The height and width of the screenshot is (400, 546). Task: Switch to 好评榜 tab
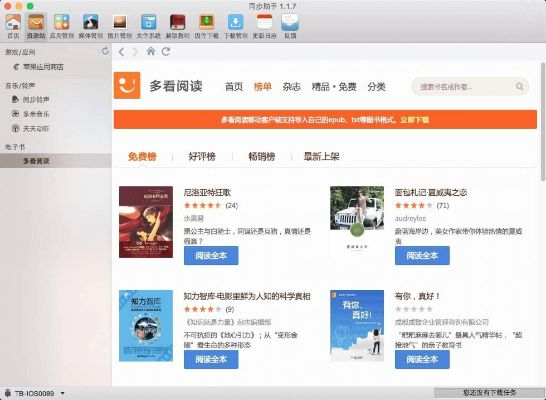pos(202,156)
